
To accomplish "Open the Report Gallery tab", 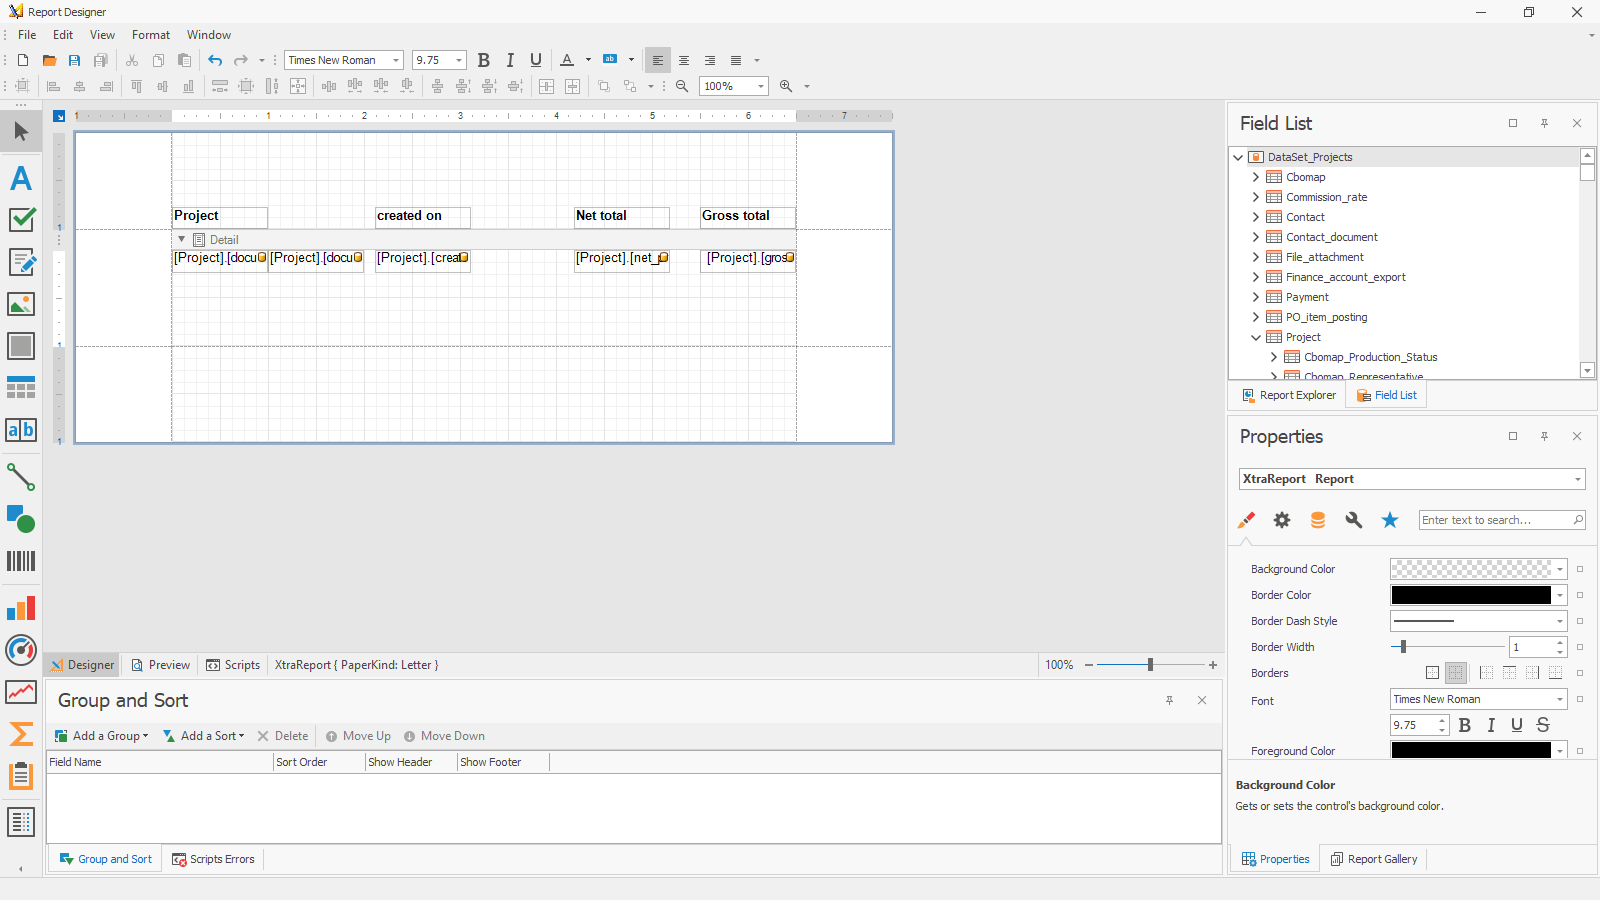I will pyautogui.click(x=1374, y=859).
